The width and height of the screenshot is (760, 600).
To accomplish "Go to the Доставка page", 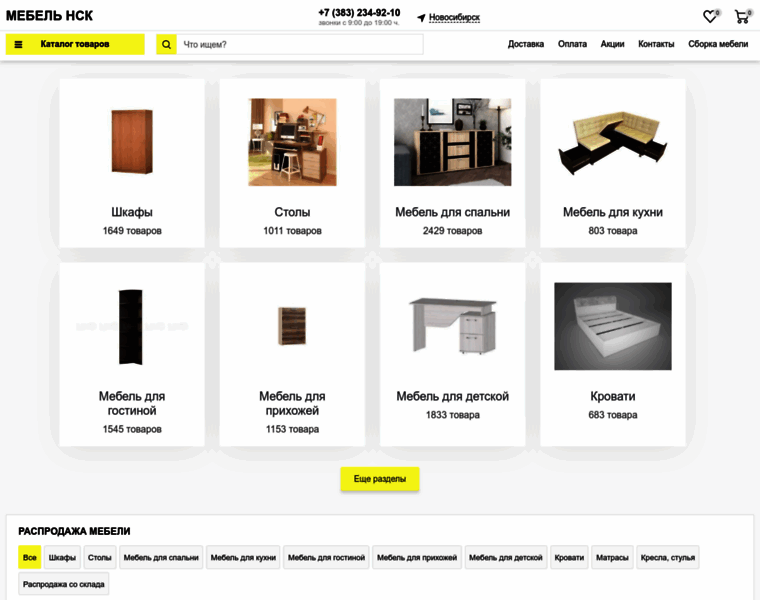I will (x=525, y=44).
